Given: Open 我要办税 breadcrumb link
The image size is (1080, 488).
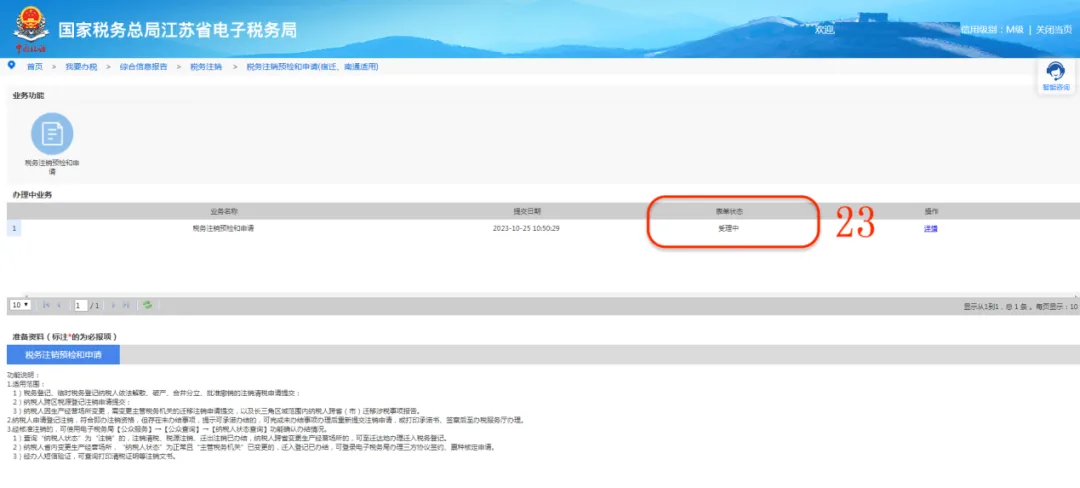Looking at the screenshot, I should click(81, 67).
